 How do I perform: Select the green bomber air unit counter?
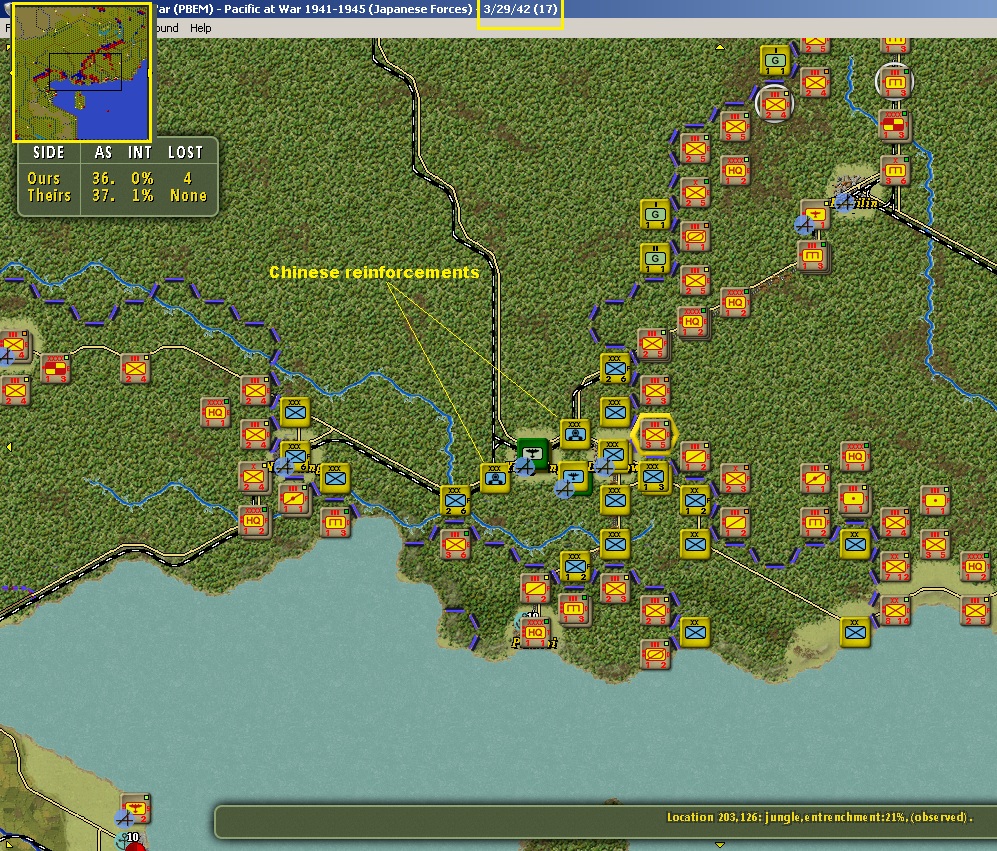pos(532,452)
